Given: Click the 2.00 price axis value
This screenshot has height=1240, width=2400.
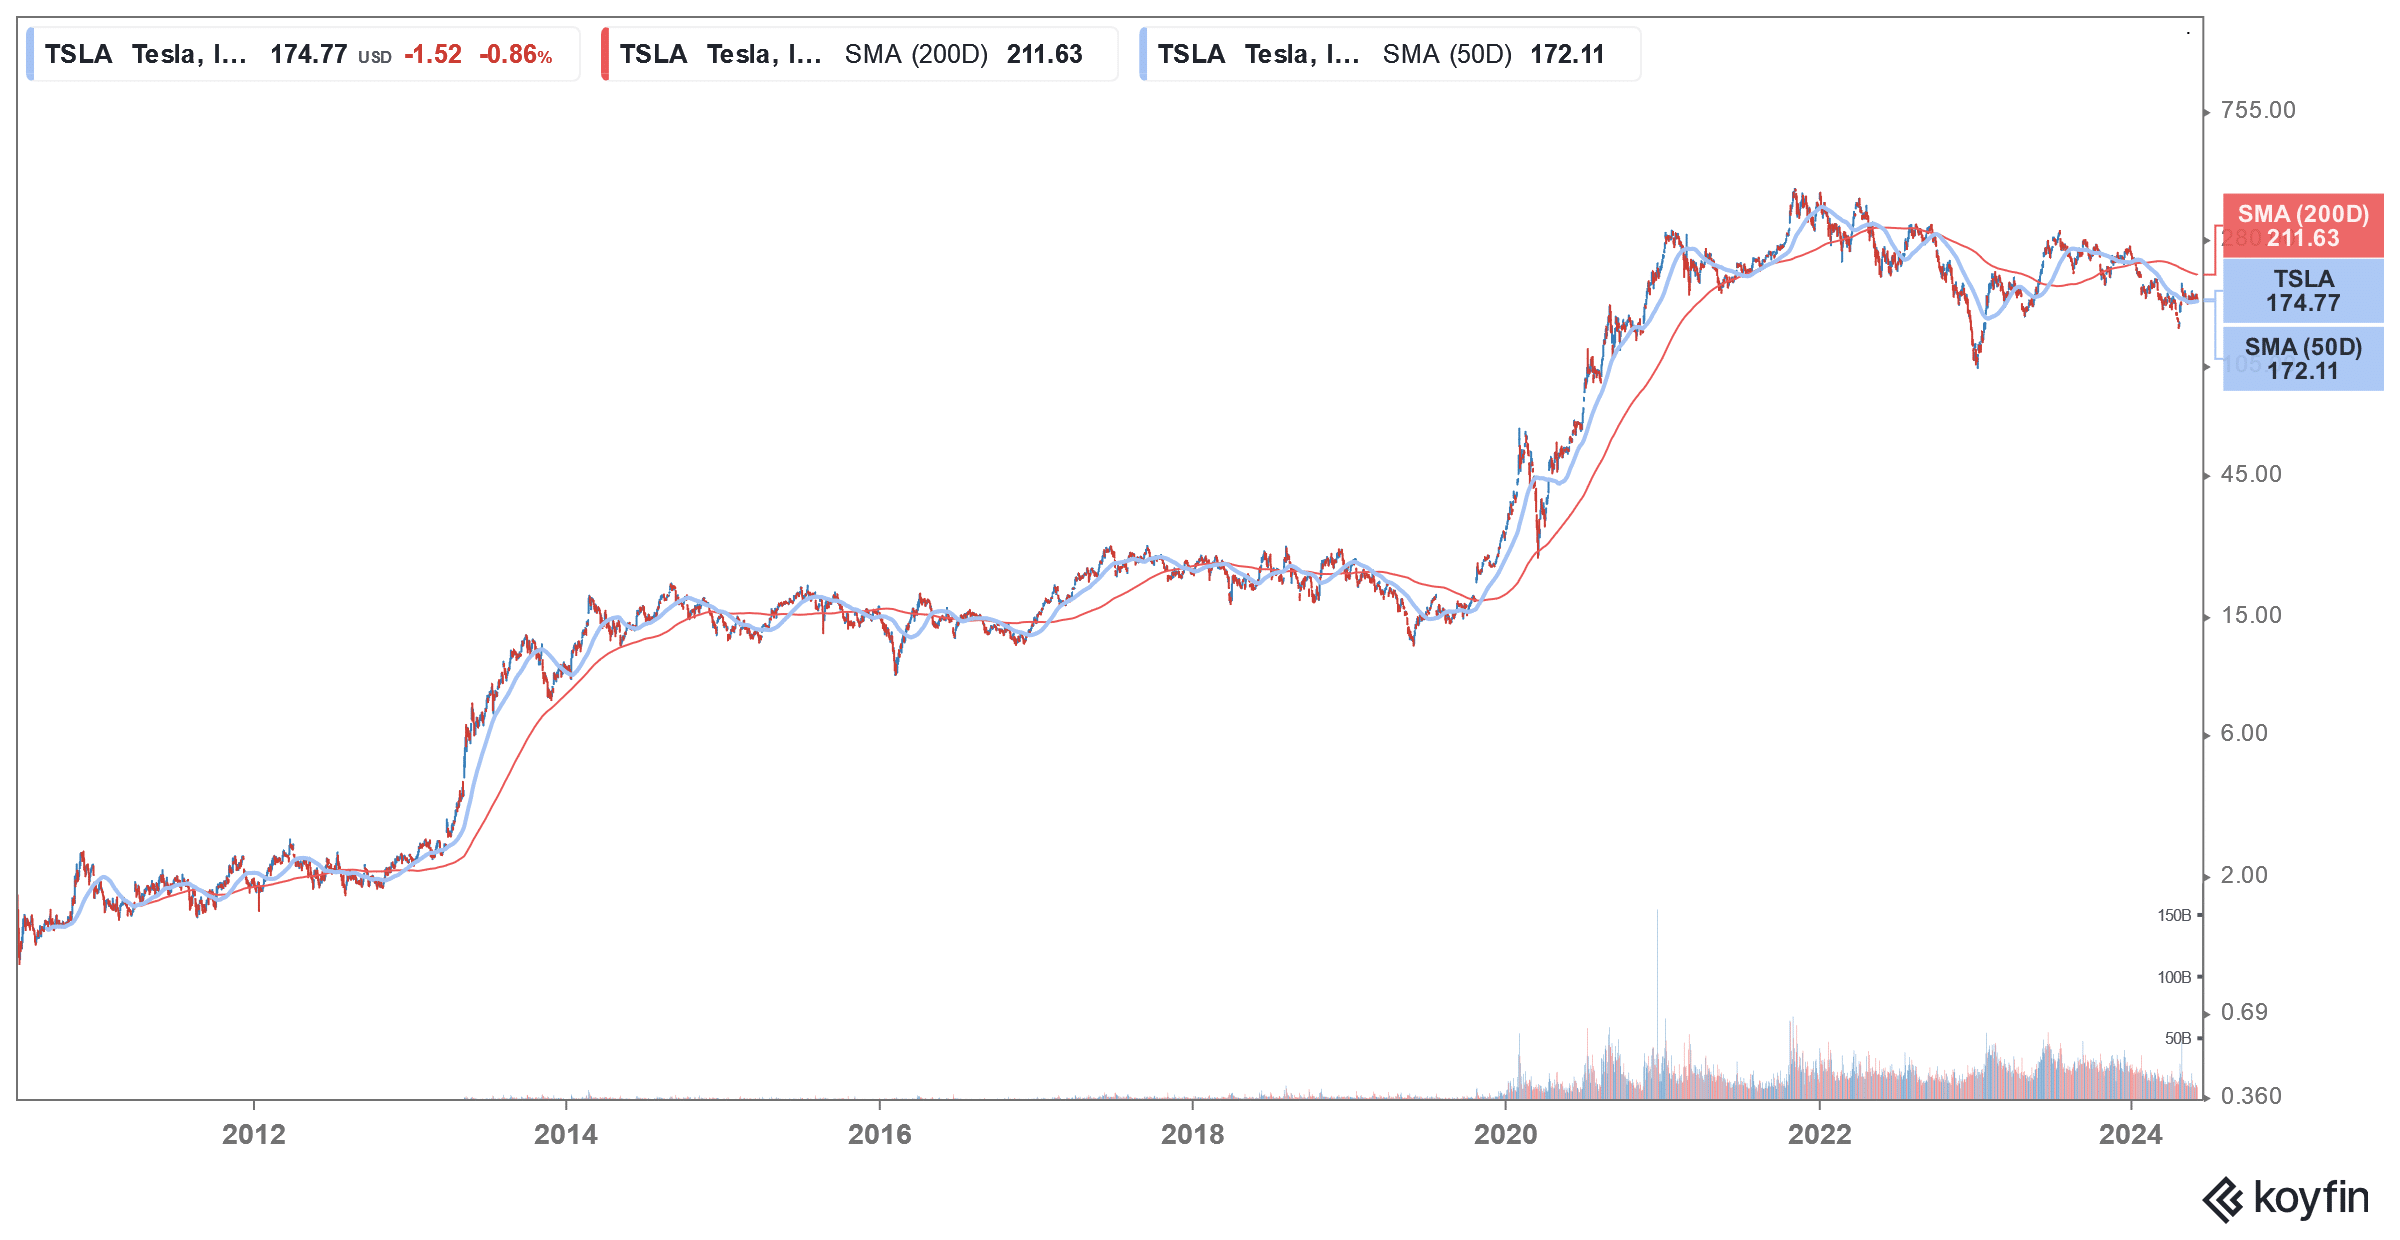Looking at the screenshot, I should pyautogui.click(x=2244, y=875).
